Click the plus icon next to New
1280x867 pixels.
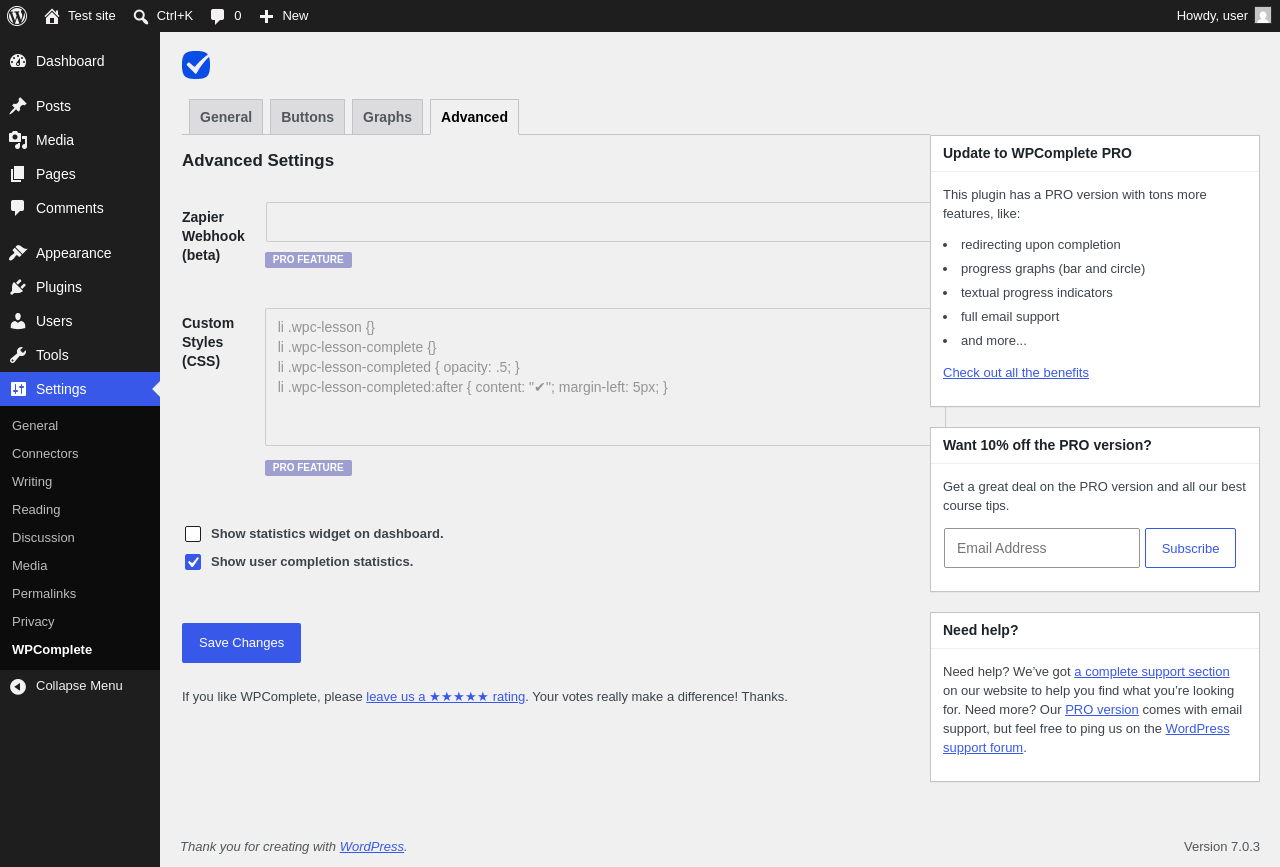(266, 16)
